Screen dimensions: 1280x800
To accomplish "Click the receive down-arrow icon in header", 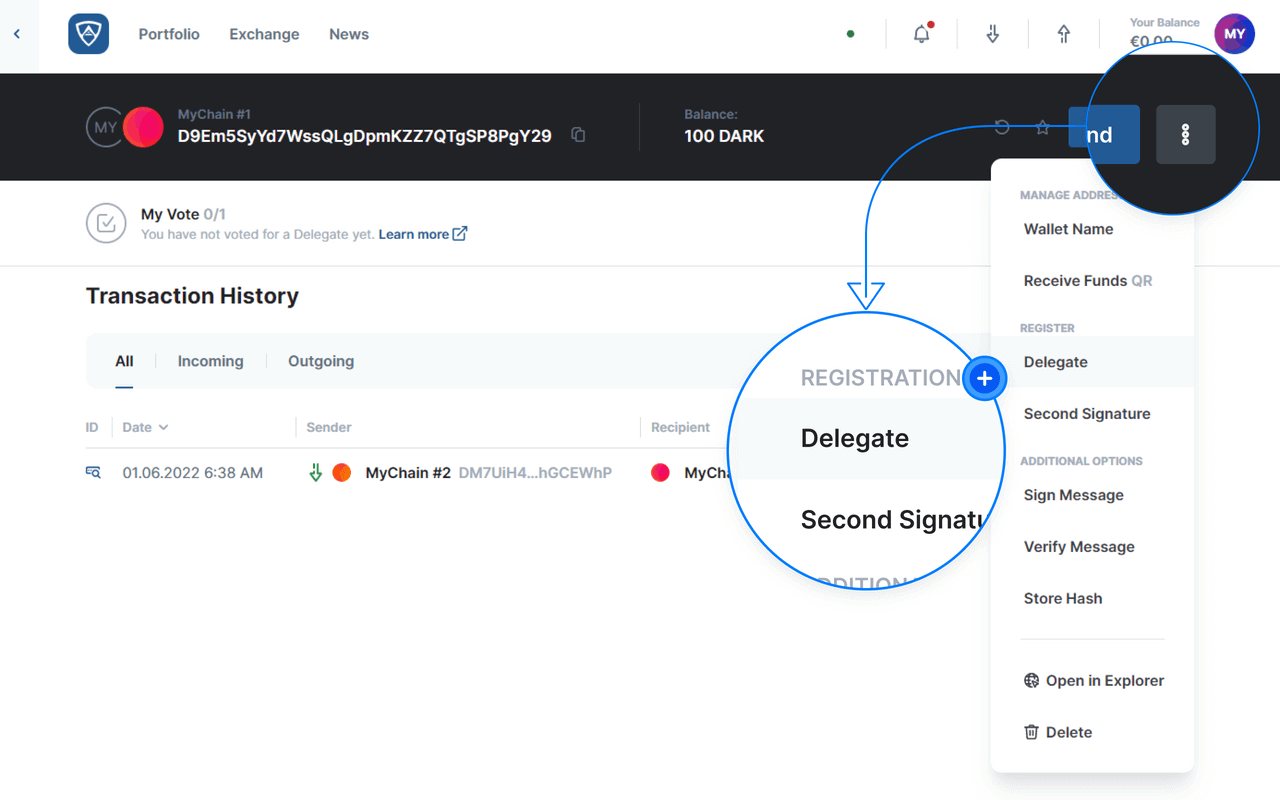I will pyautogui.click(x=992, y=34).
